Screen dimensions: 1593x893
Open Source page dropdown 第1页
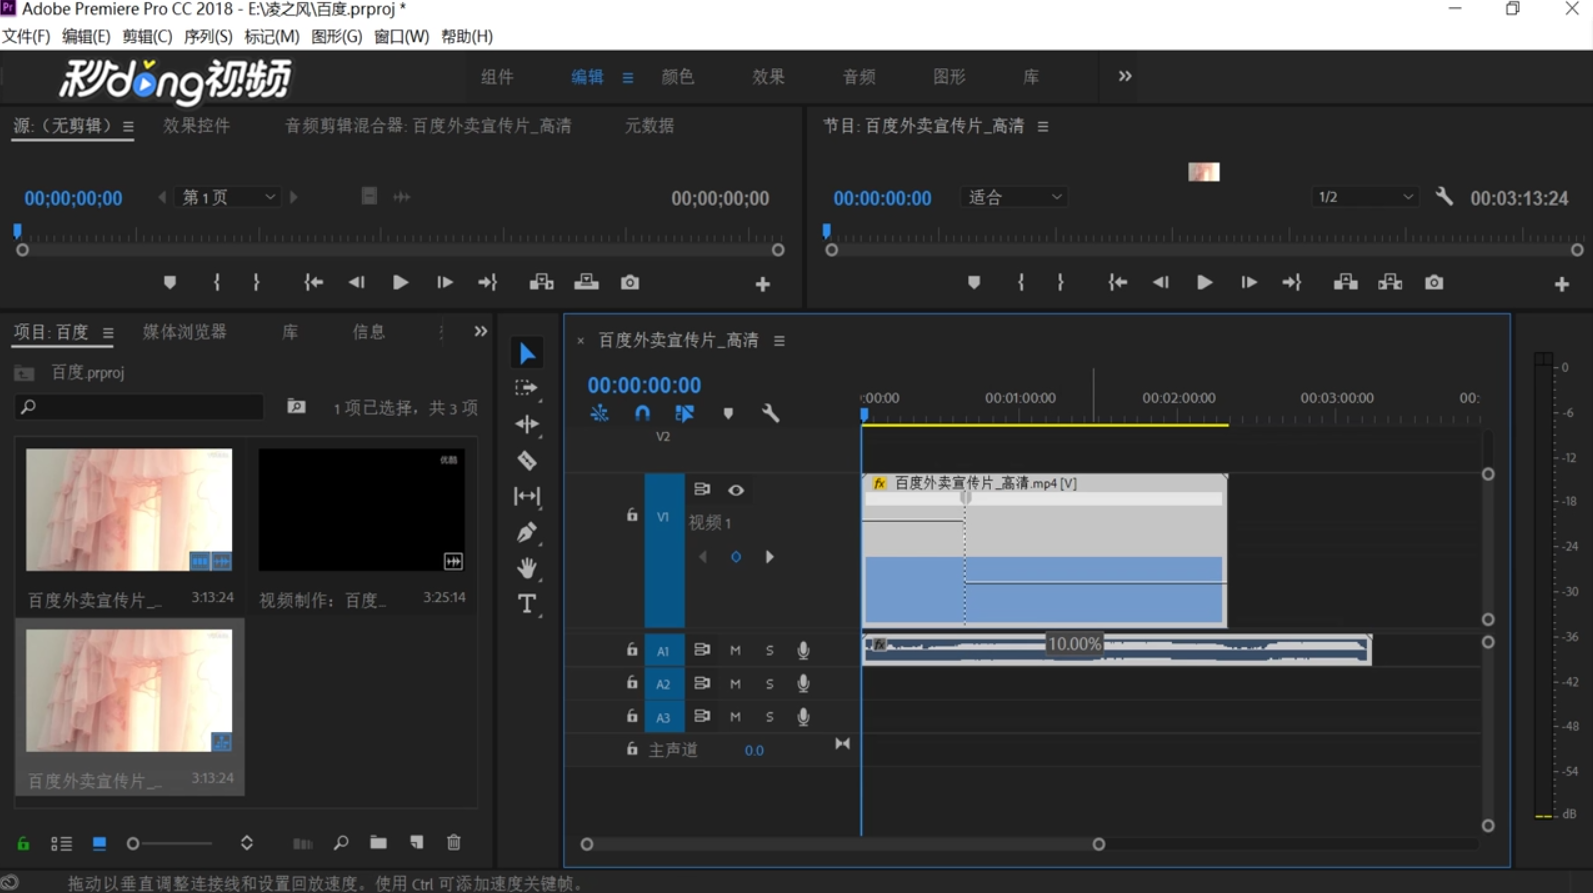(228, 197)
